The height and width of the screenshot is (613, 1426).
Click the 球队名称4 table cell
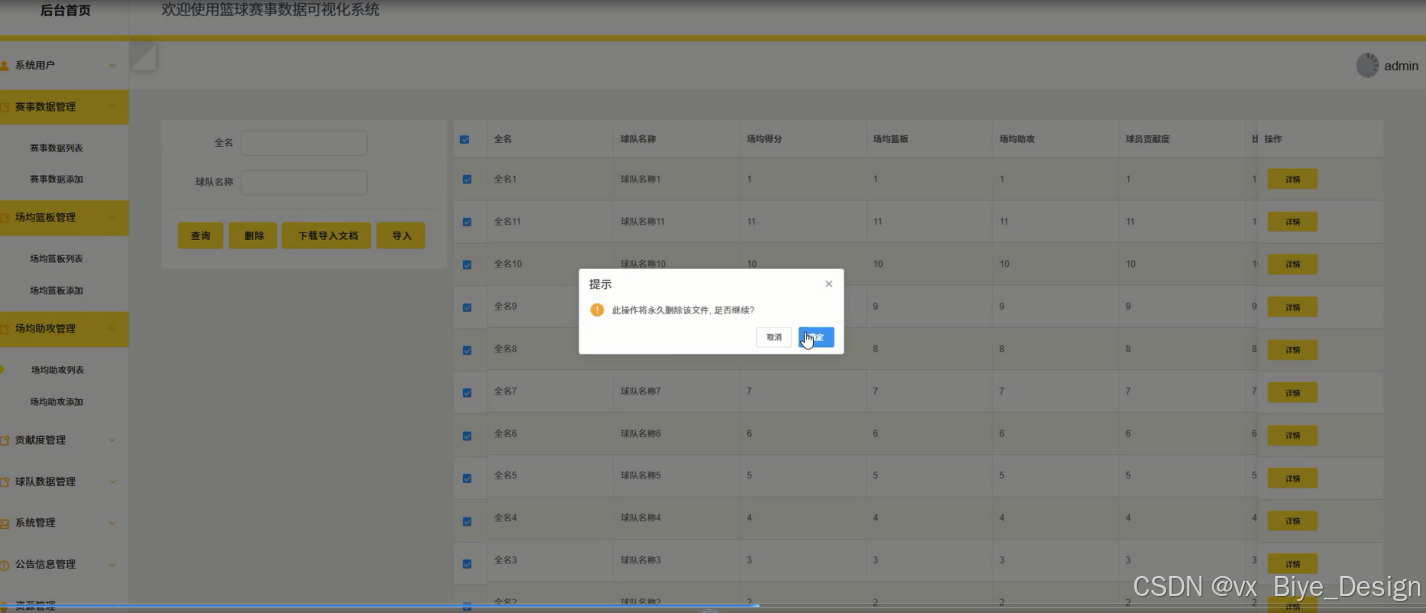[x=640, y=518]
